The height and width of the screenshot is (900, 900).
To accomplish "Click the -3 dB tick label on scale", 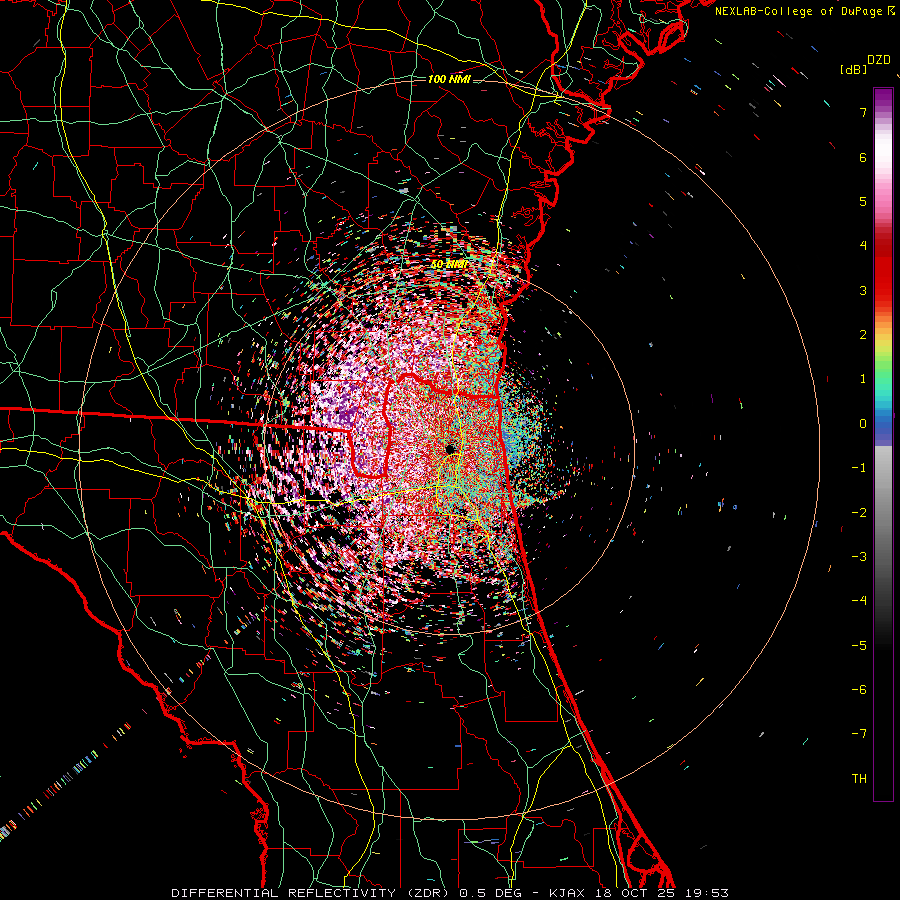I will point(859,557).
